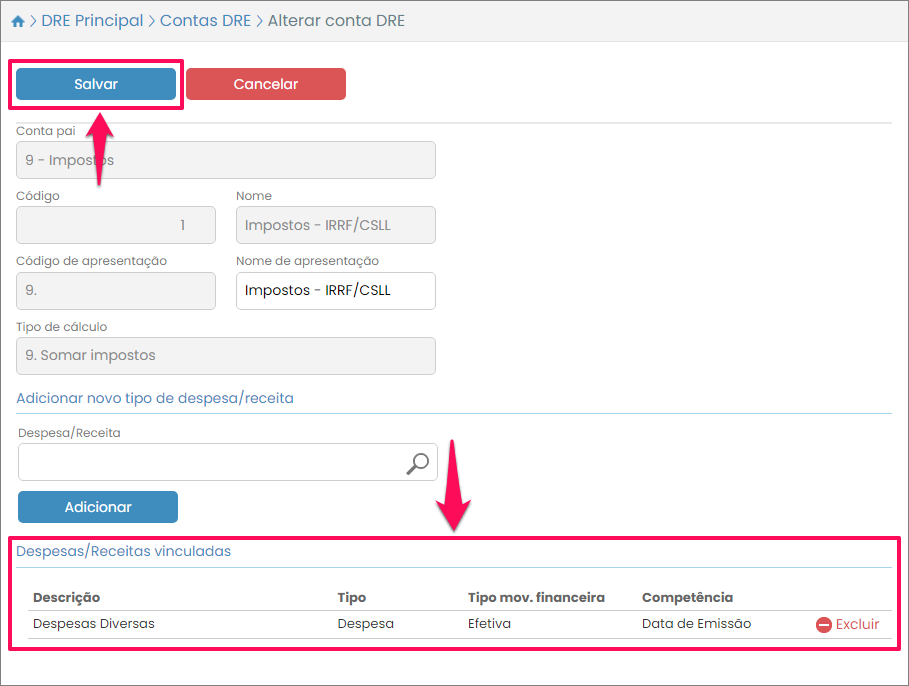Go to DRE Principal breadcrumb
The height and width of the screenshot is (686, 909).
pyautogui.click(x=92, y=21)
